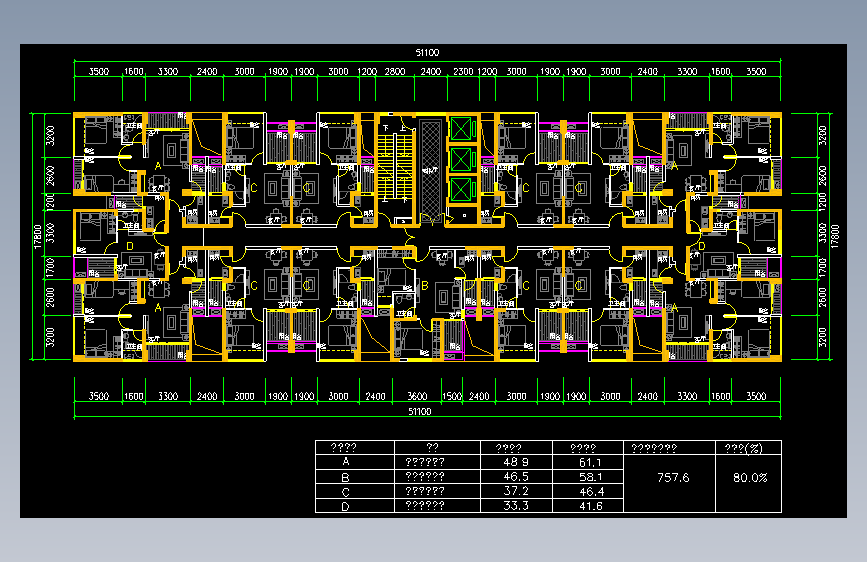The width and height of the screenshot is (867, 562).
Task: Select the ??????? column header in table
Action: [x=654, y=448]
